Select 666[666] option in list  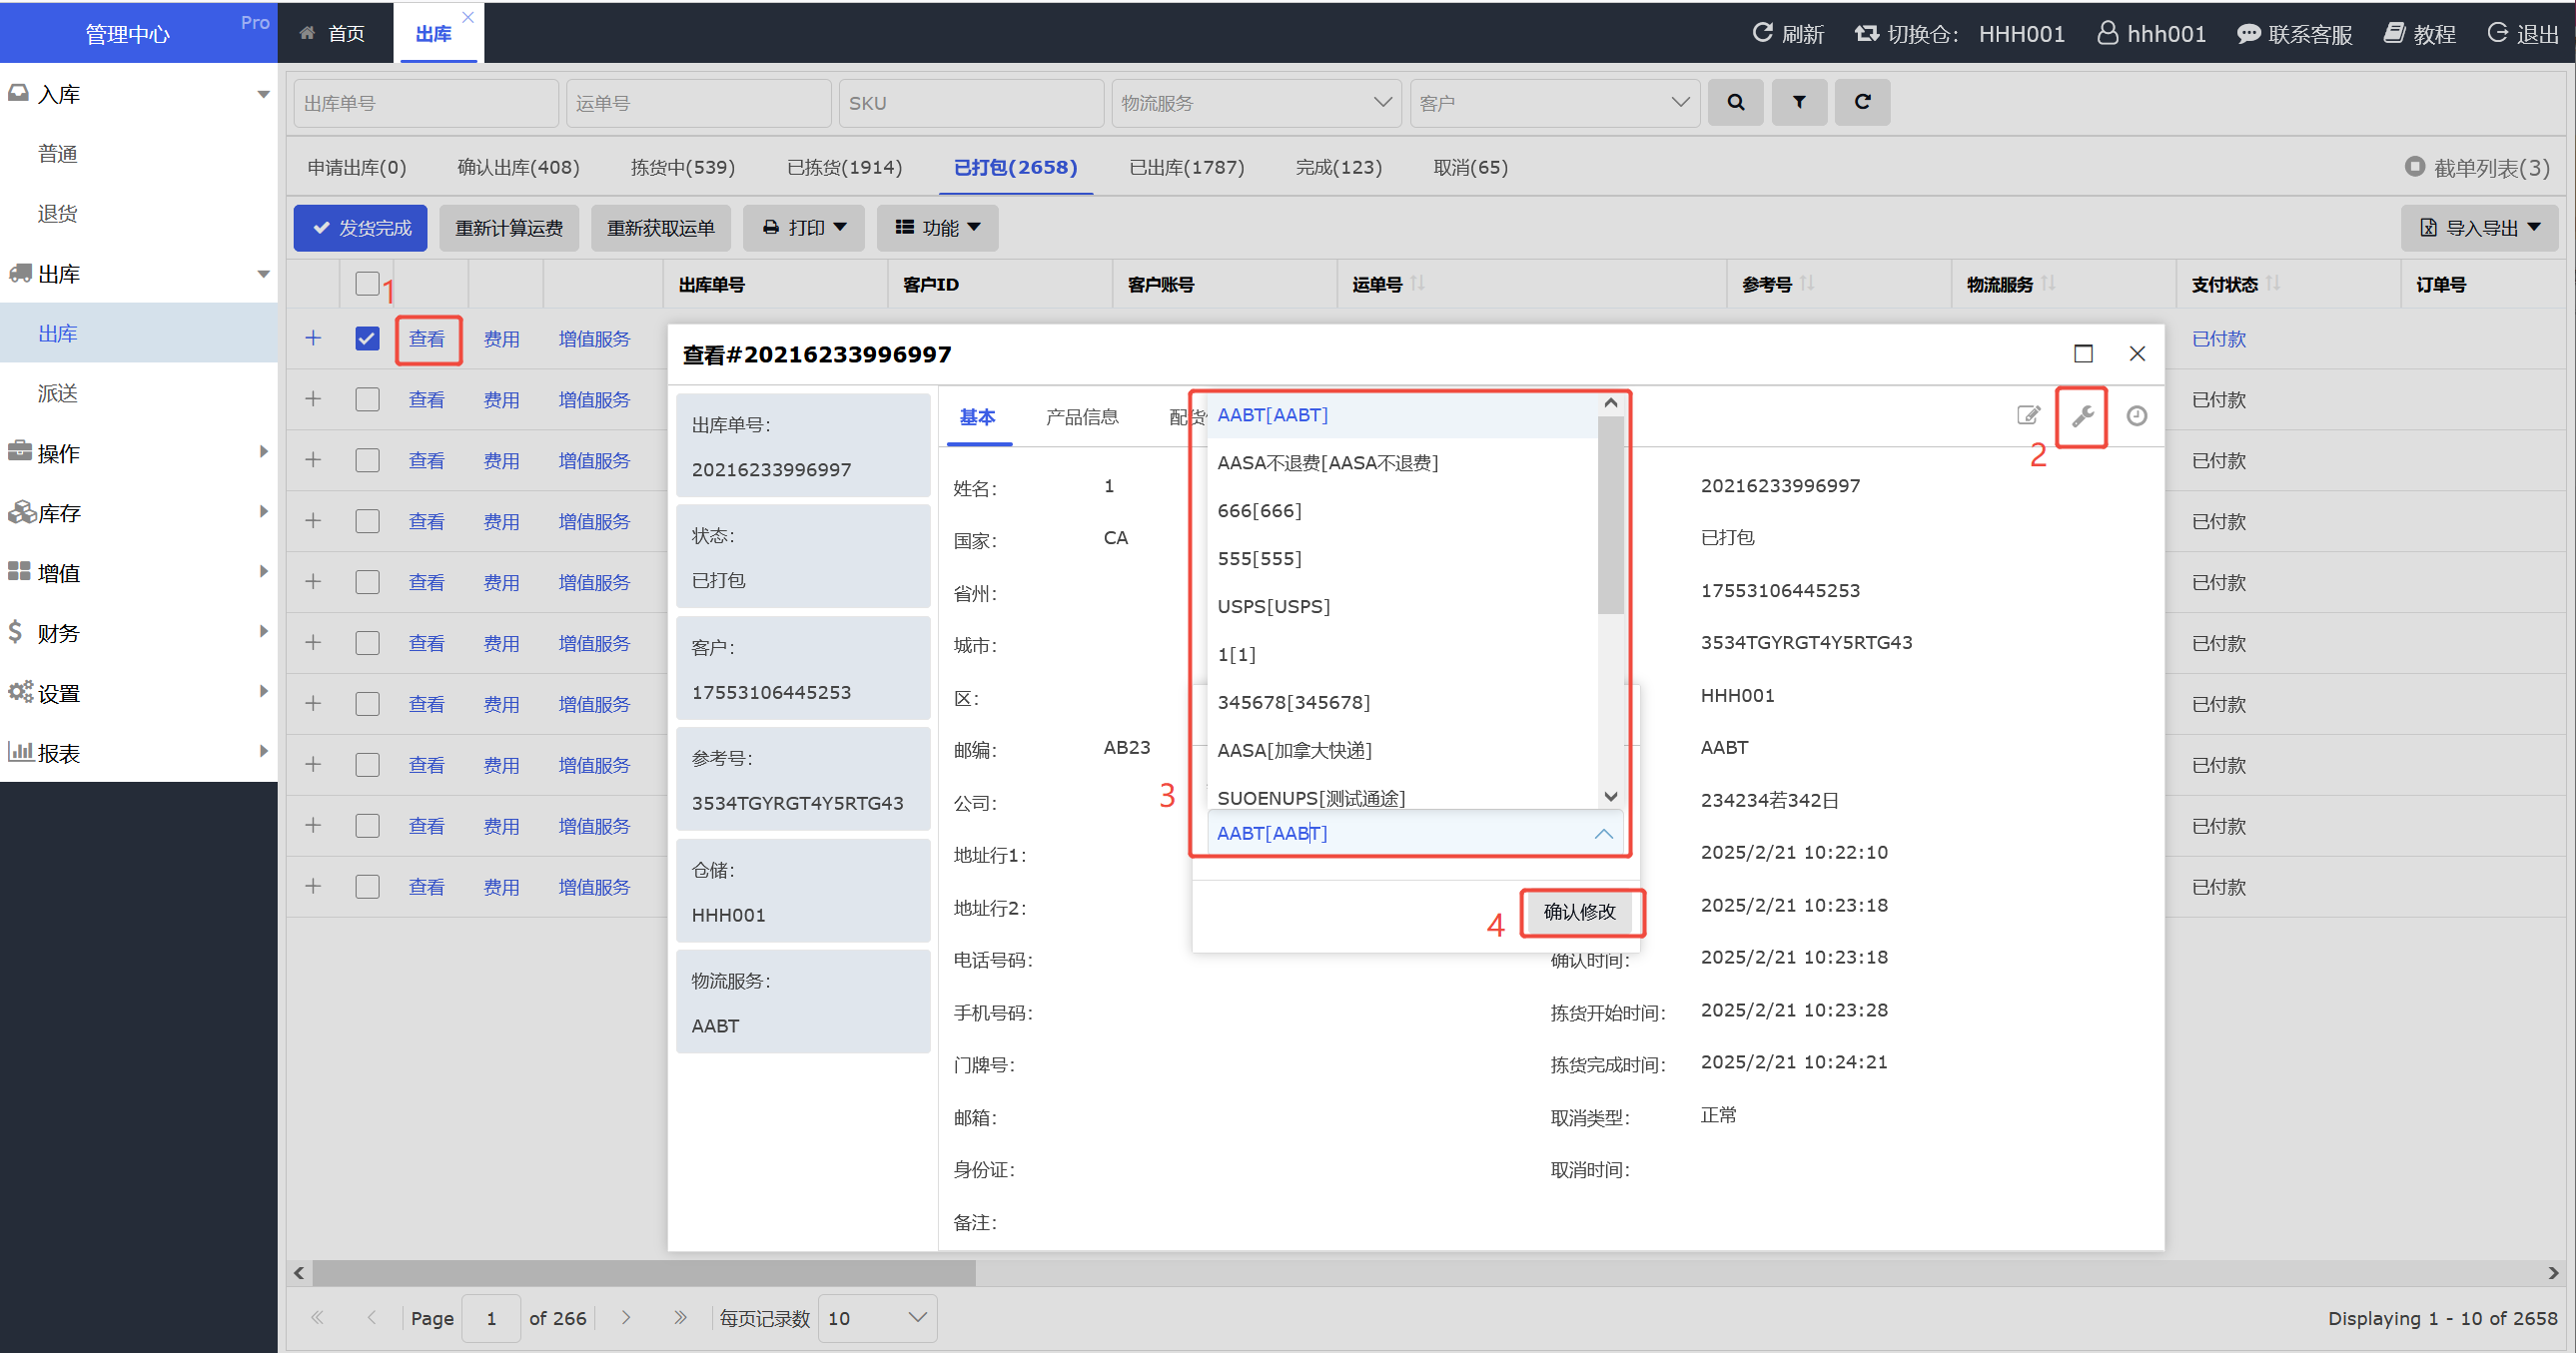coord(1402,510)
